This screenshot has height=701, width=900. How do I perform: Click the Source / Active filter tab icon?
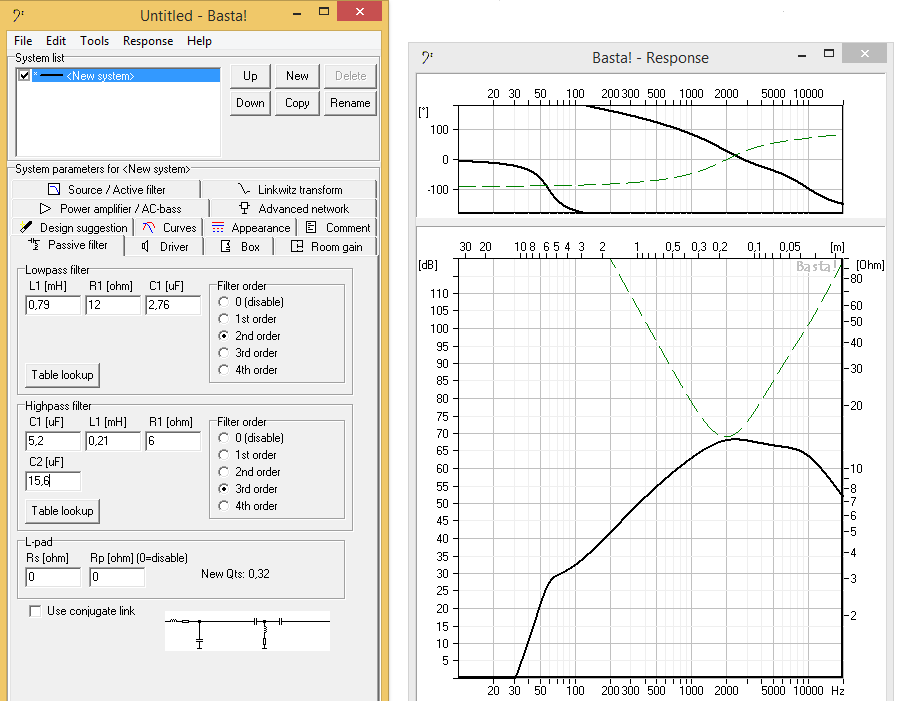click(54, 189)
